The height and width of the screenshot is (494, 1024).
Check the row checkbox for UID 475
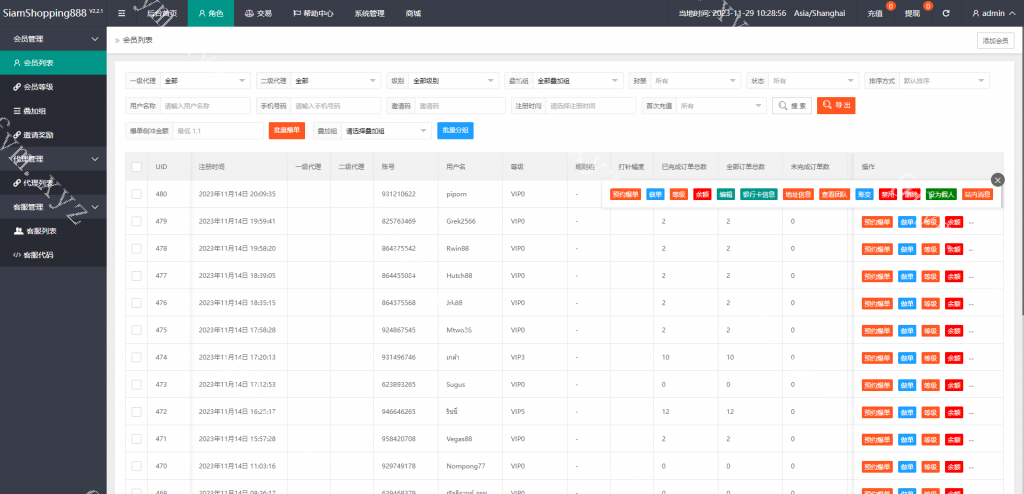click(x=136, y=330)
